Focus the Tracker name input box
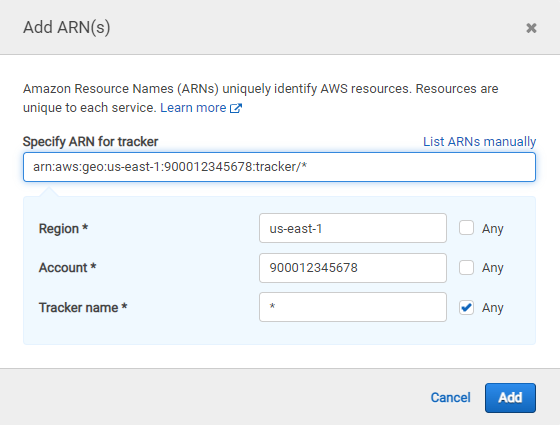 point(353,307)
